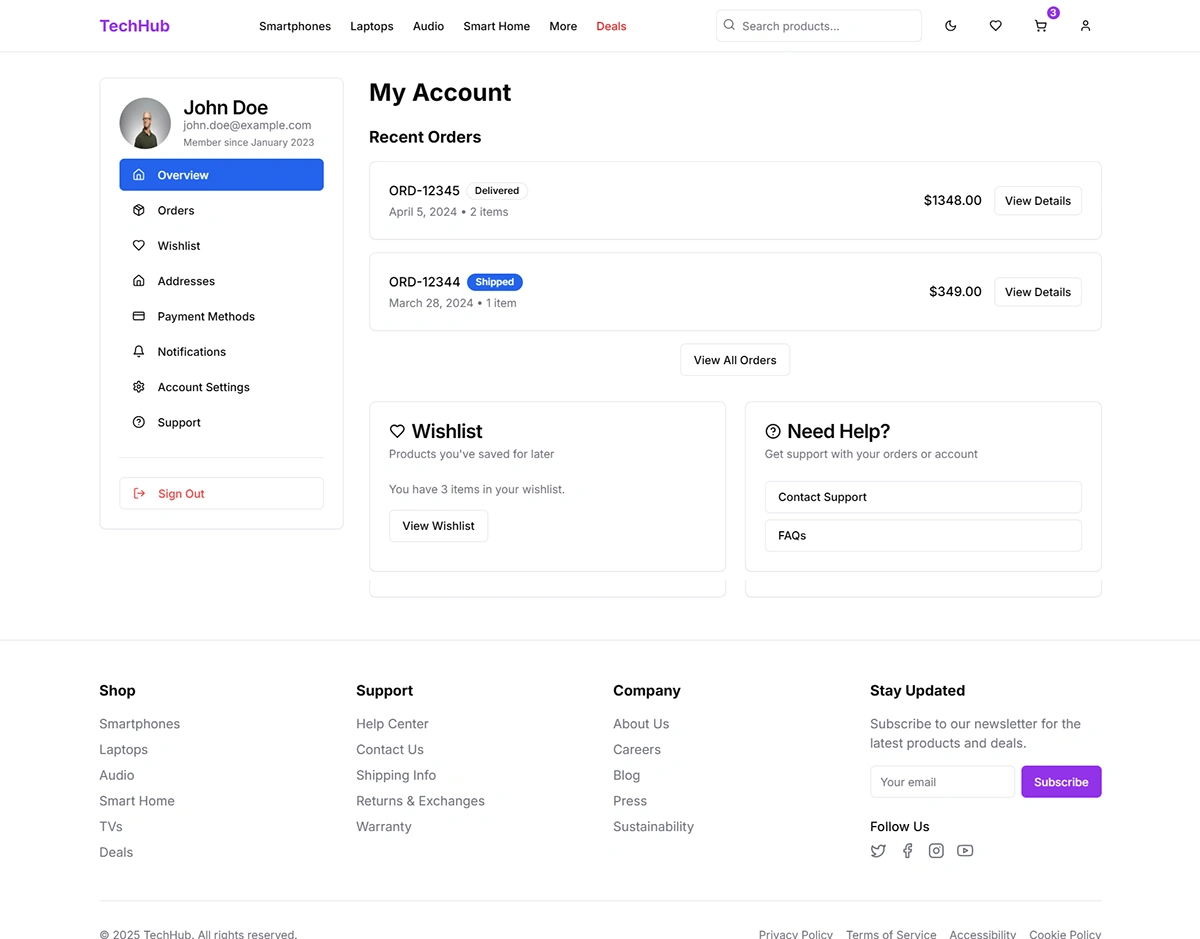Open the shopping cart icon with badge
The height and width of the screenshot is (939, 1200).
click(1041, 26)
